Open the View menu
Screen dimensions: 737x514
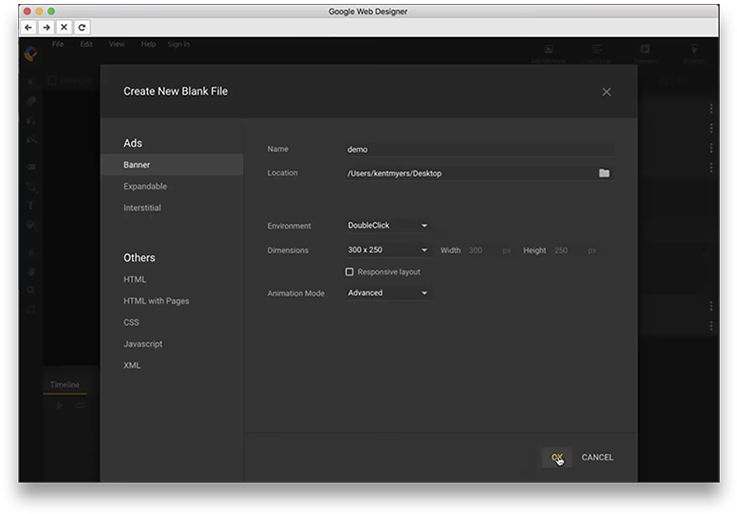117,44
